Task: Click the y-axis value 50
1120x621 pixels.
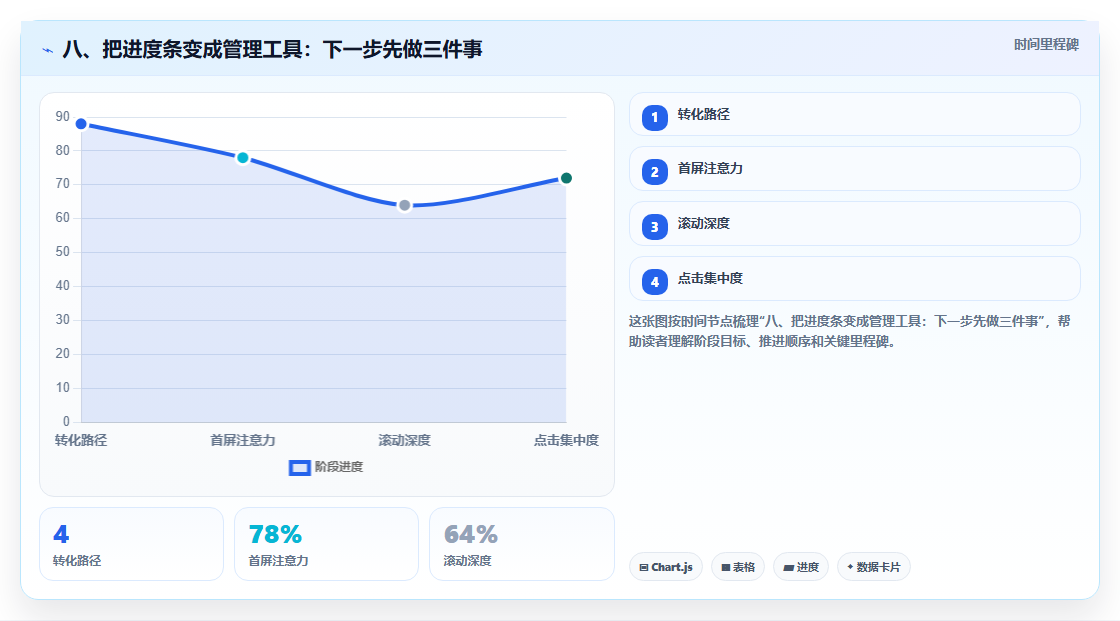Action: 63,252
